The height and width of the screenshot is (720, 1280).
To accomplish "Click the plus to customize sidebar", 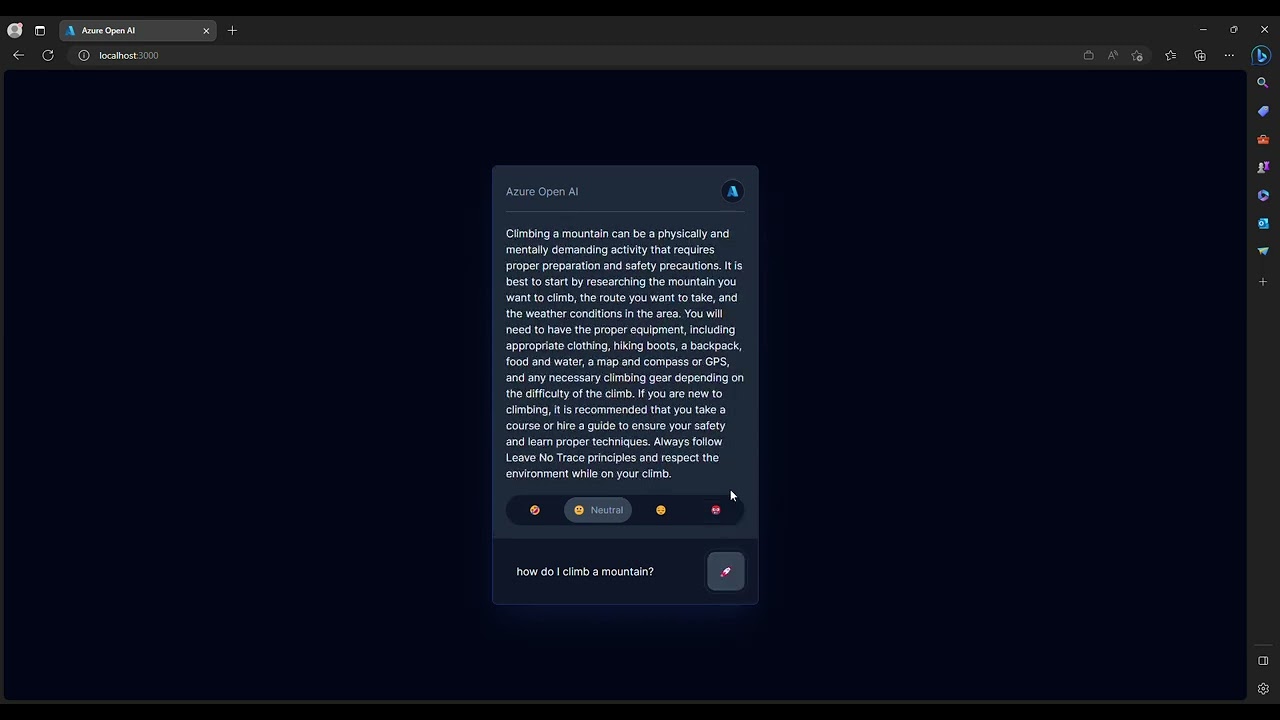I will tap(1263, 282).
